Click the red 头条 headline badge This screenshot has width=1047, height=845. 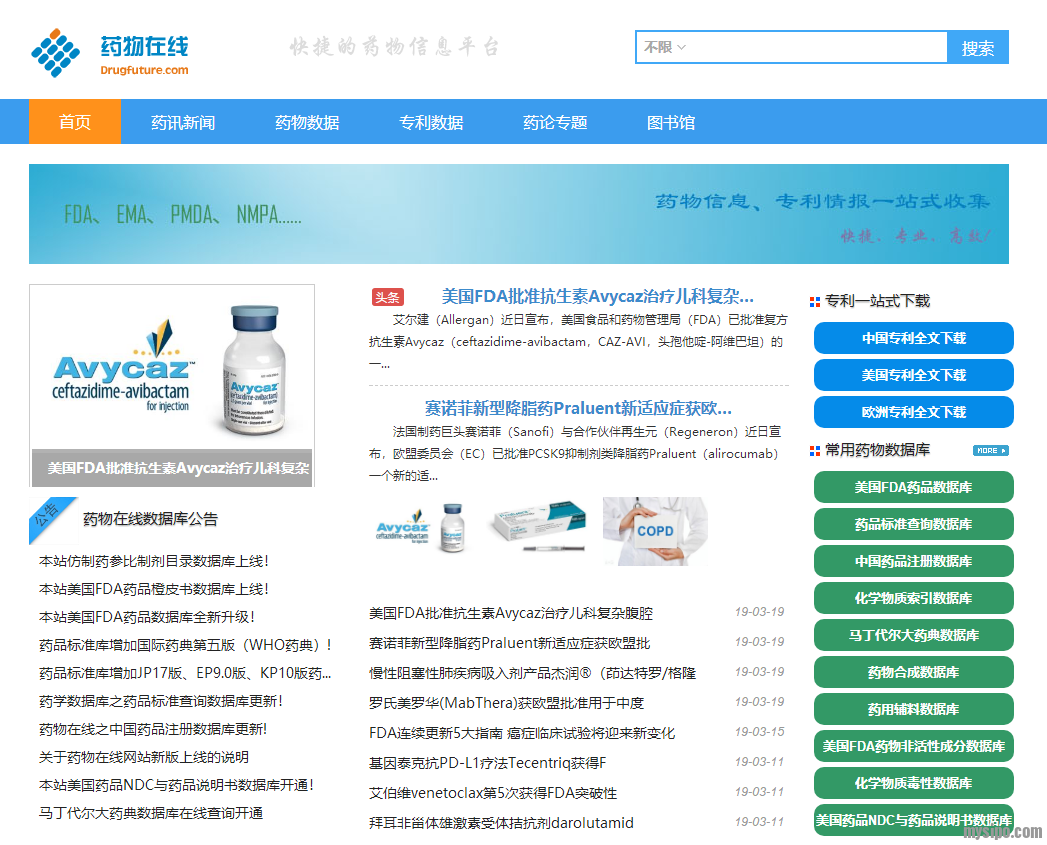pyautogui.click(x=387, y=297)
